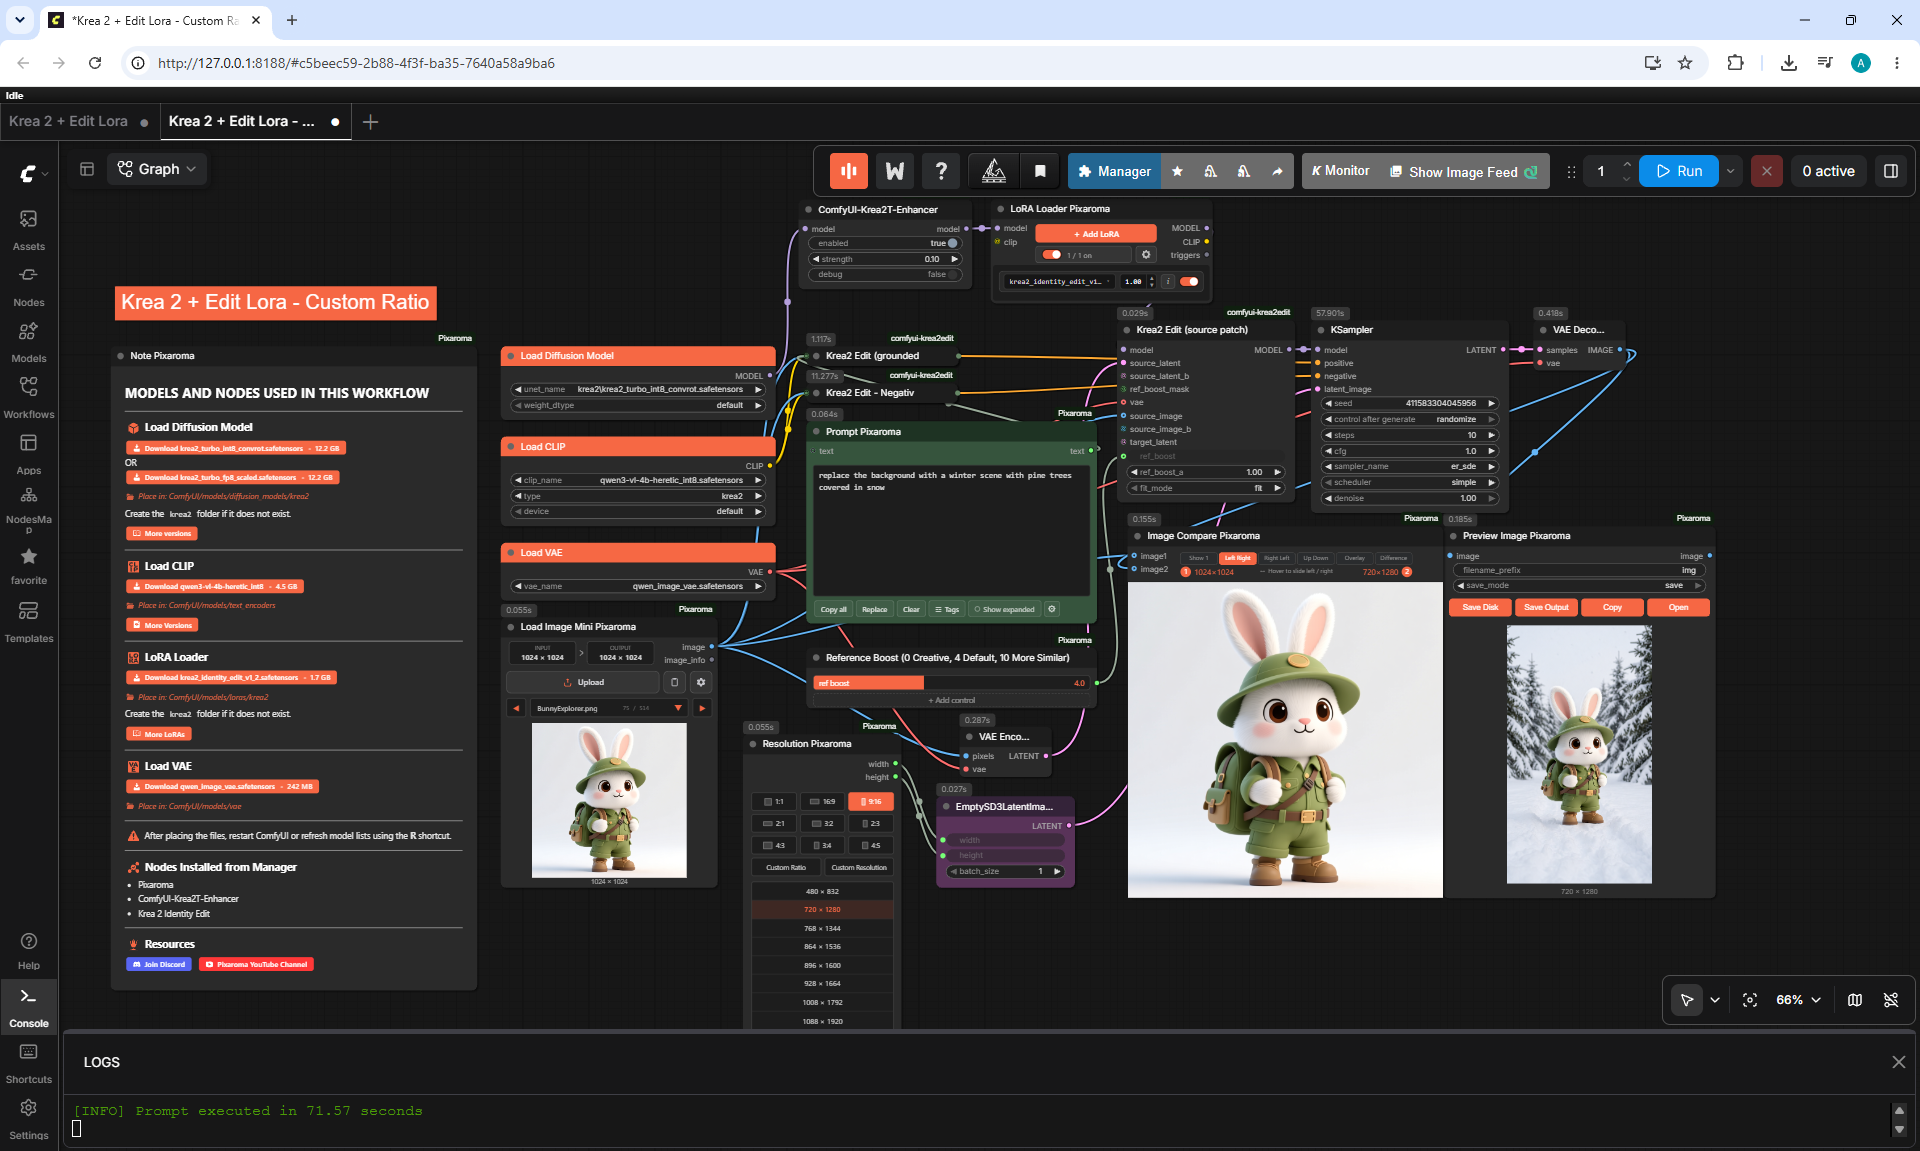Toggle link visibility icon in canvas controls

coord(1890,1000)
